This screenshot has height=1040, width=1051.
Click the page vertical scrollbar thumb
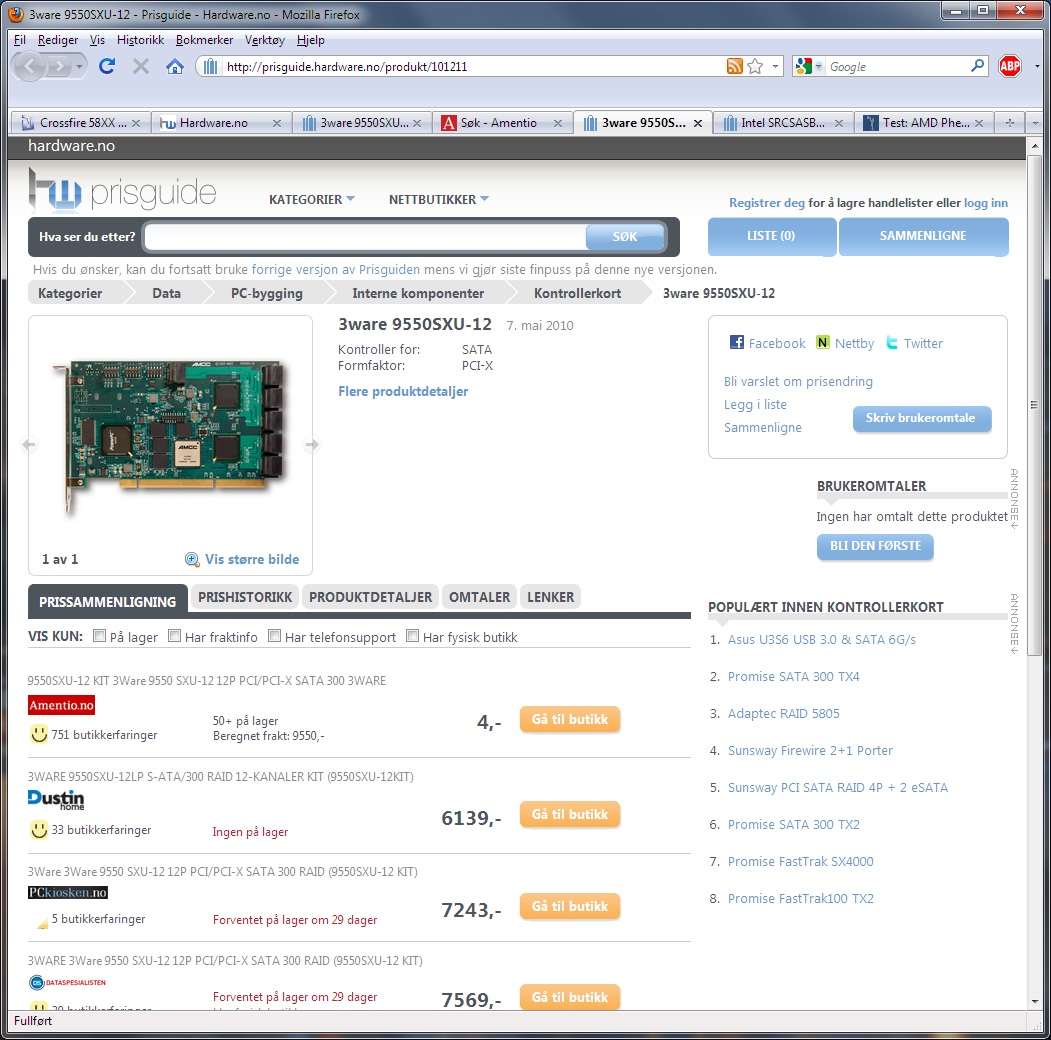coord(1034,405)
